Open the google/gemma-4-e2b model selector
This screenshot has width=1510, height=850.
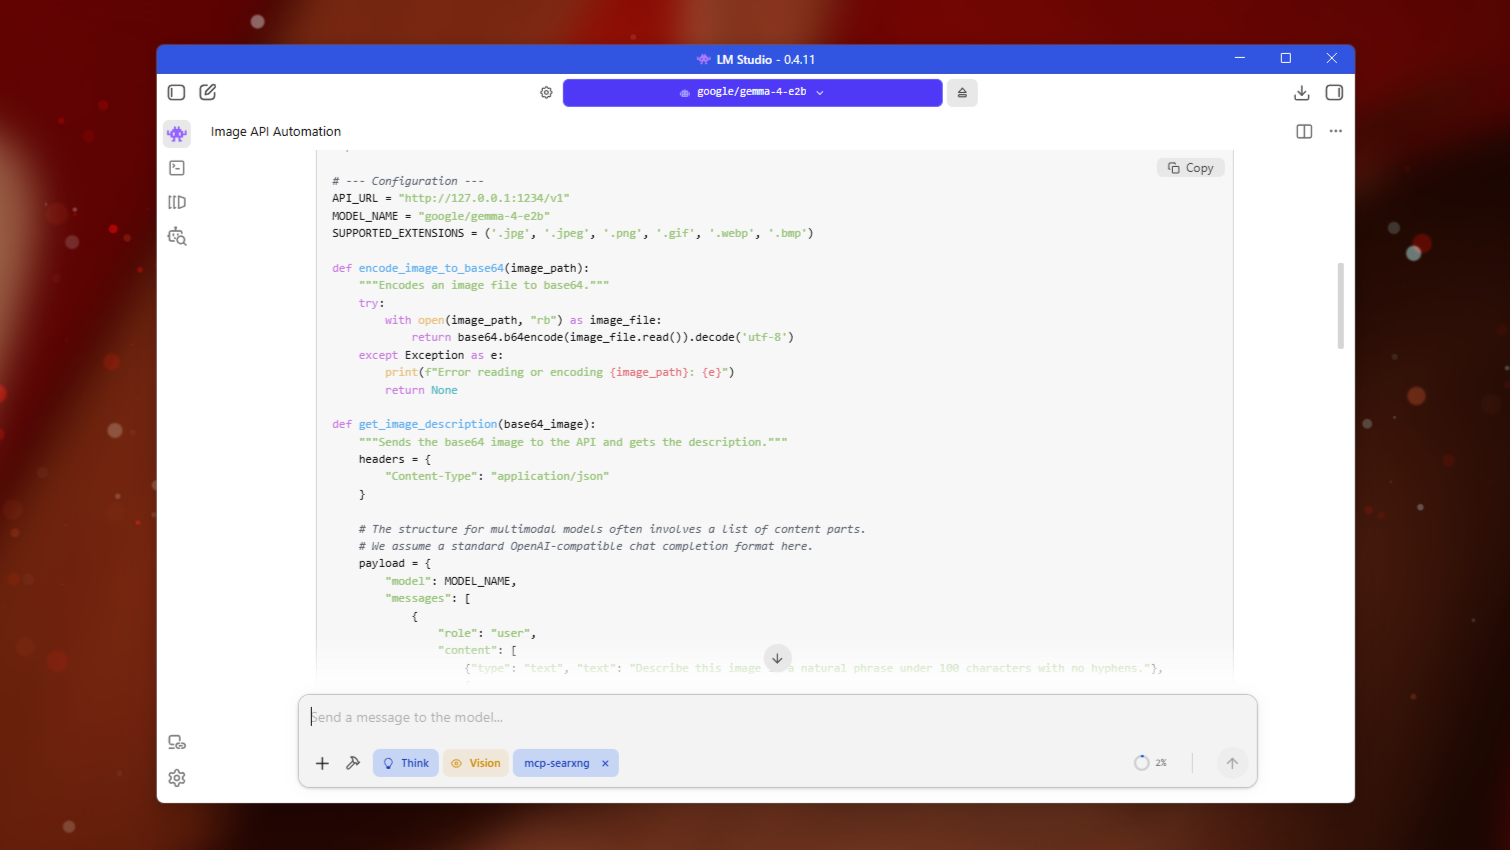click(x=752, y=92)
